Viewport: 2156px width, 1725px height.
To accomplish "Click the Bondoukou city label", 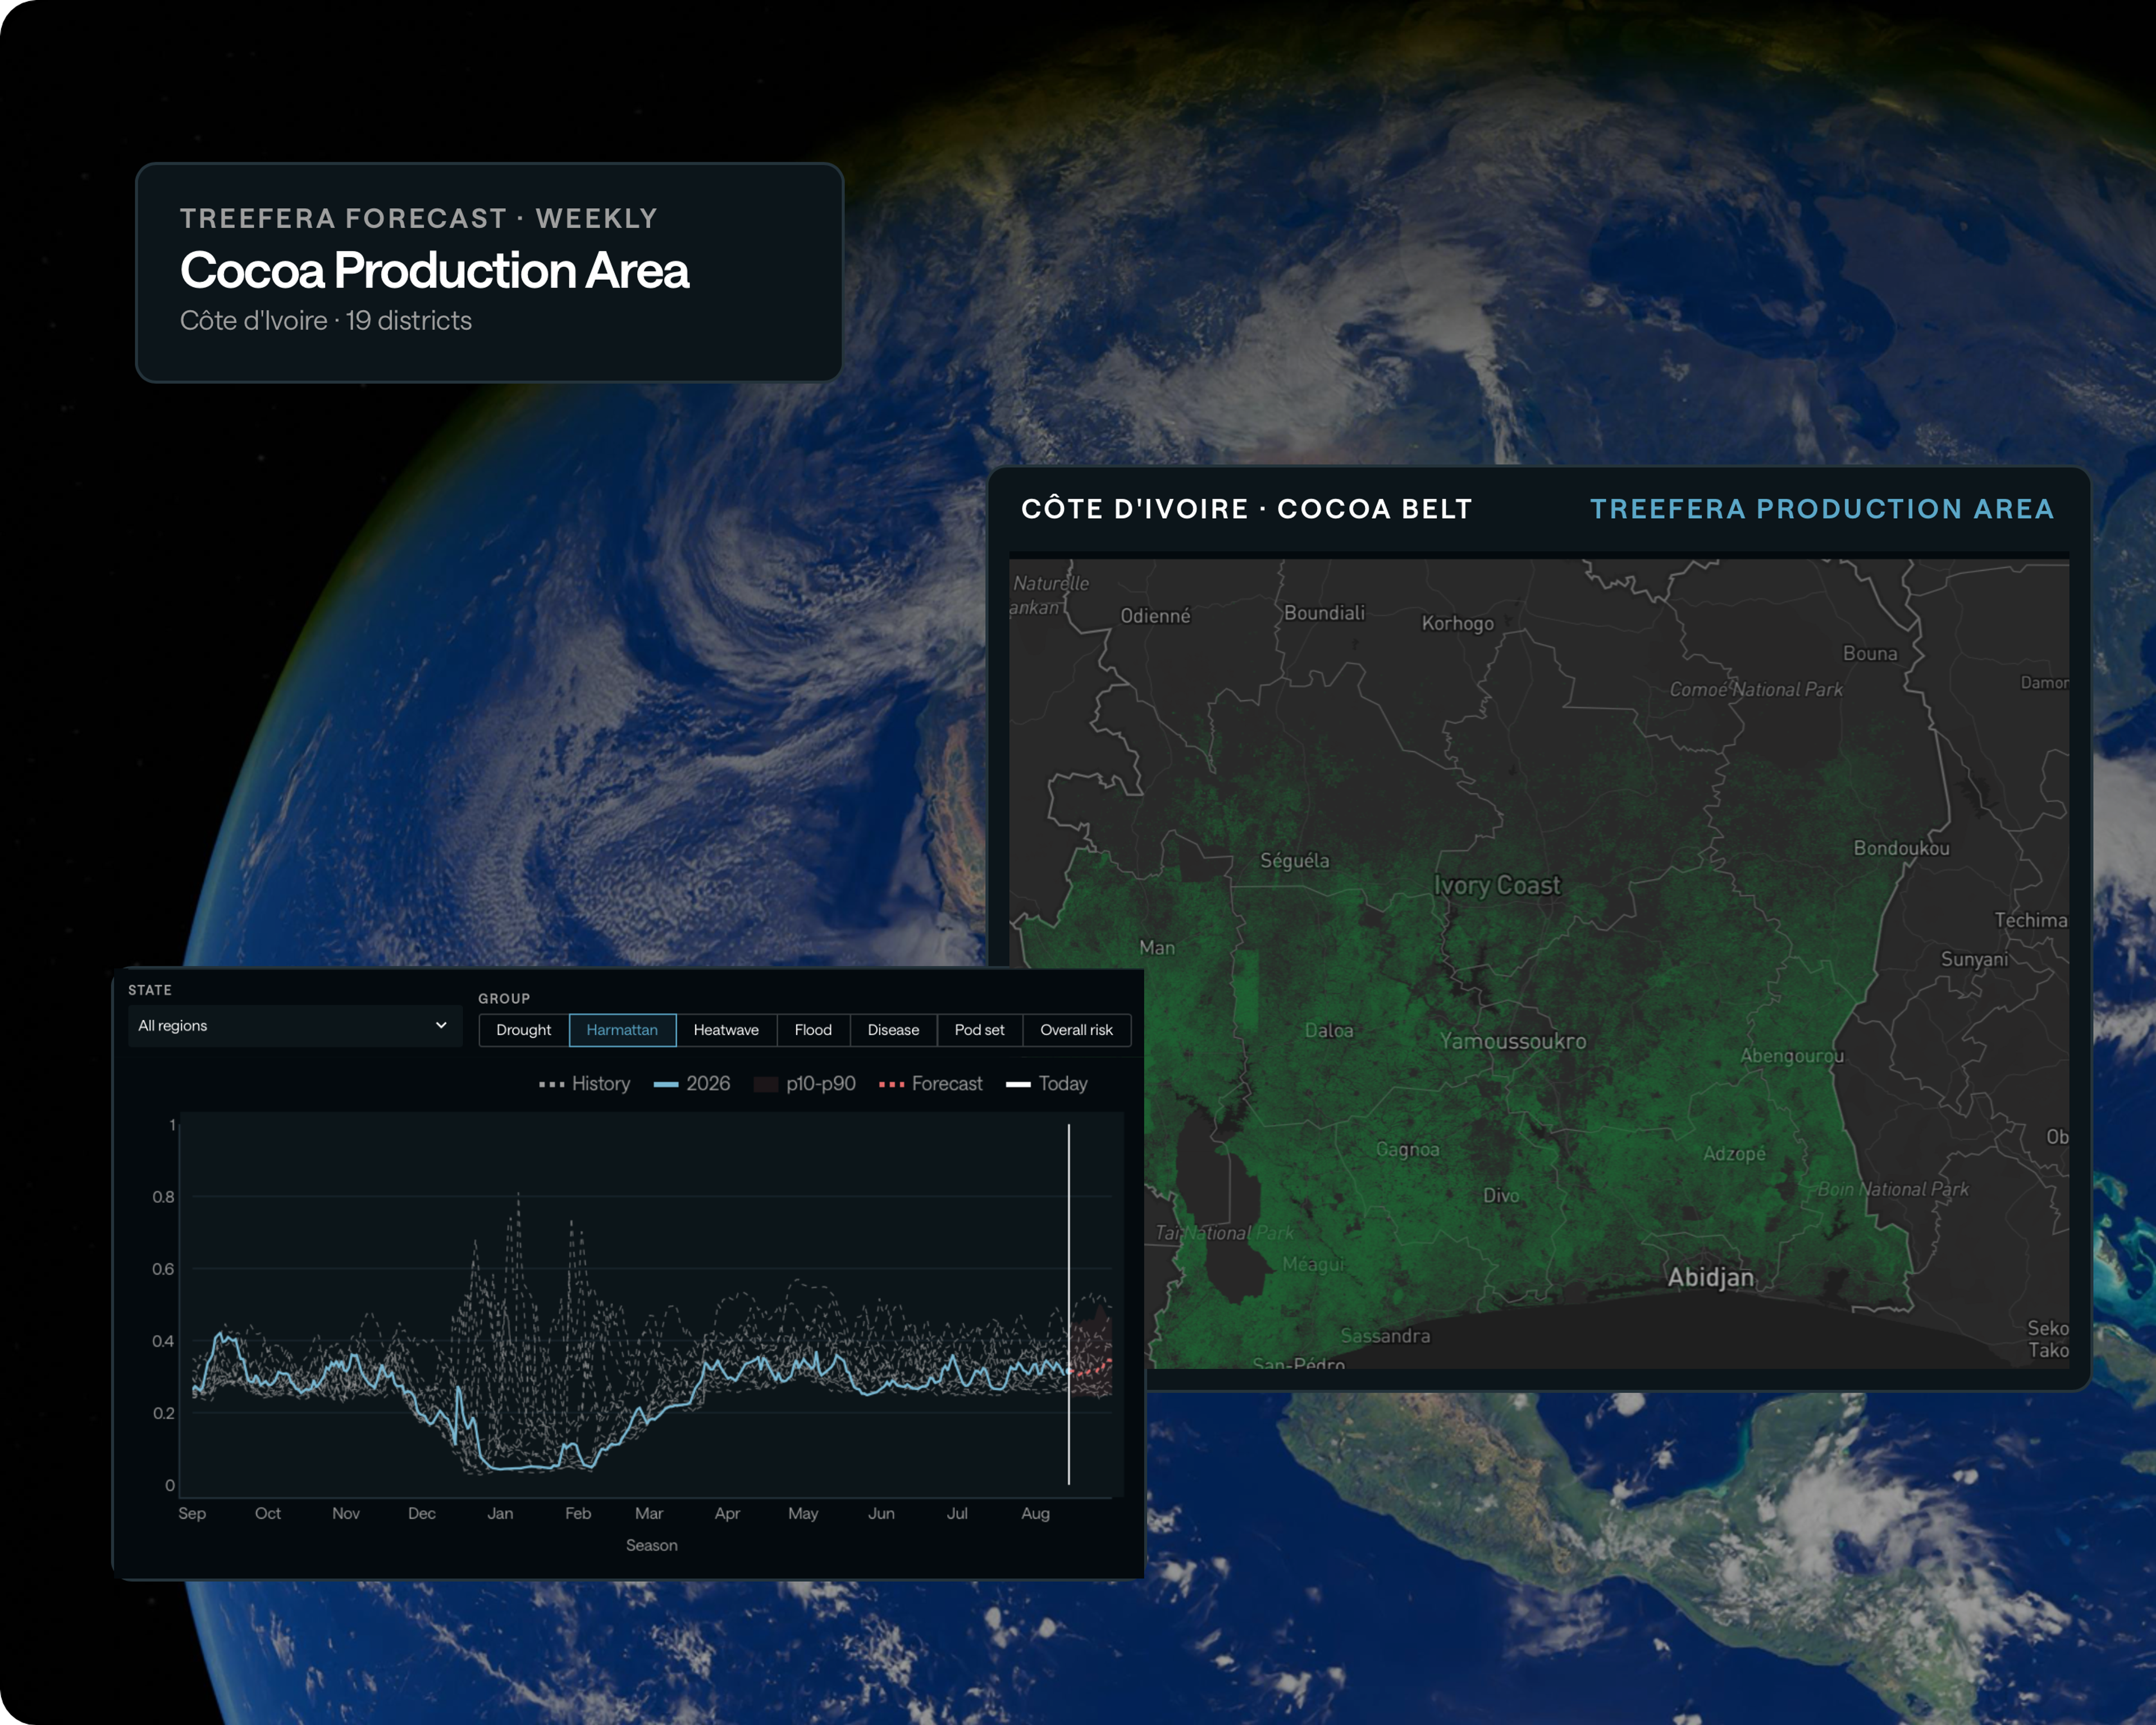I will (x=1901, y=848).
